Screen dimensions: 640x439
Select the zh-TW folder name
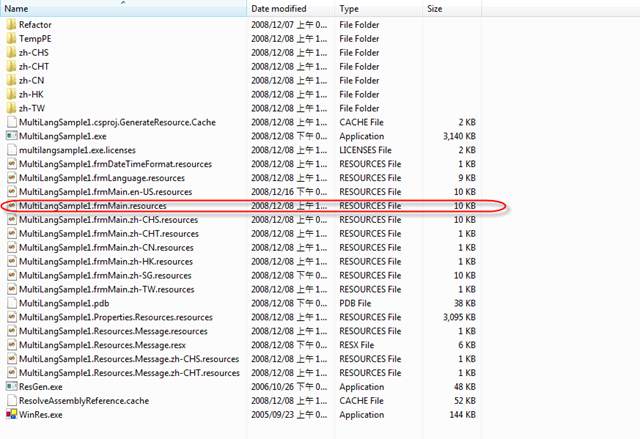pyautogui.click(x=32, y=108)
